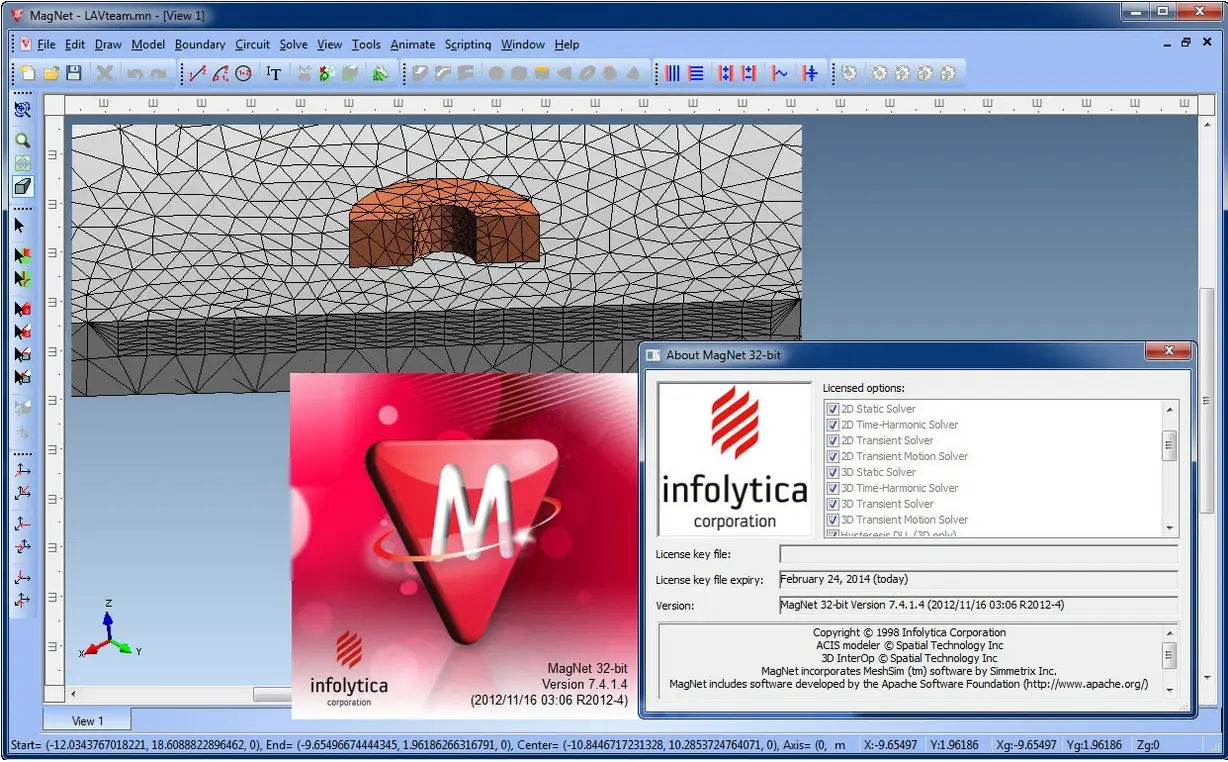Click the red bar with blue cross icon
The height and width of the screenshot is (762, 1228).
click(810, 73)
